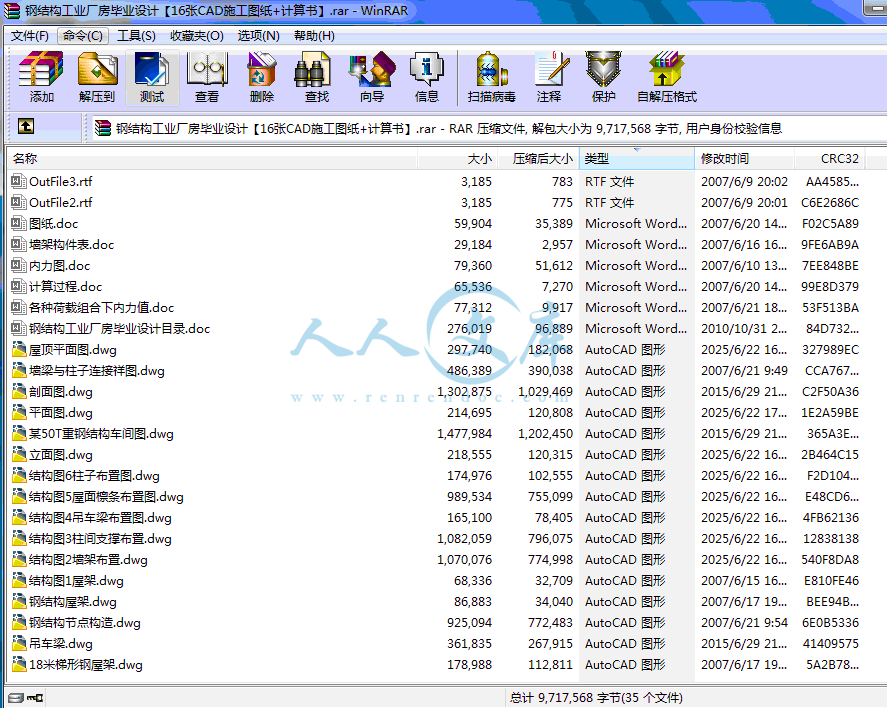Click the size value 1,477,984
The height and width of the screenshot is (708, 887).
click(464, 433)
